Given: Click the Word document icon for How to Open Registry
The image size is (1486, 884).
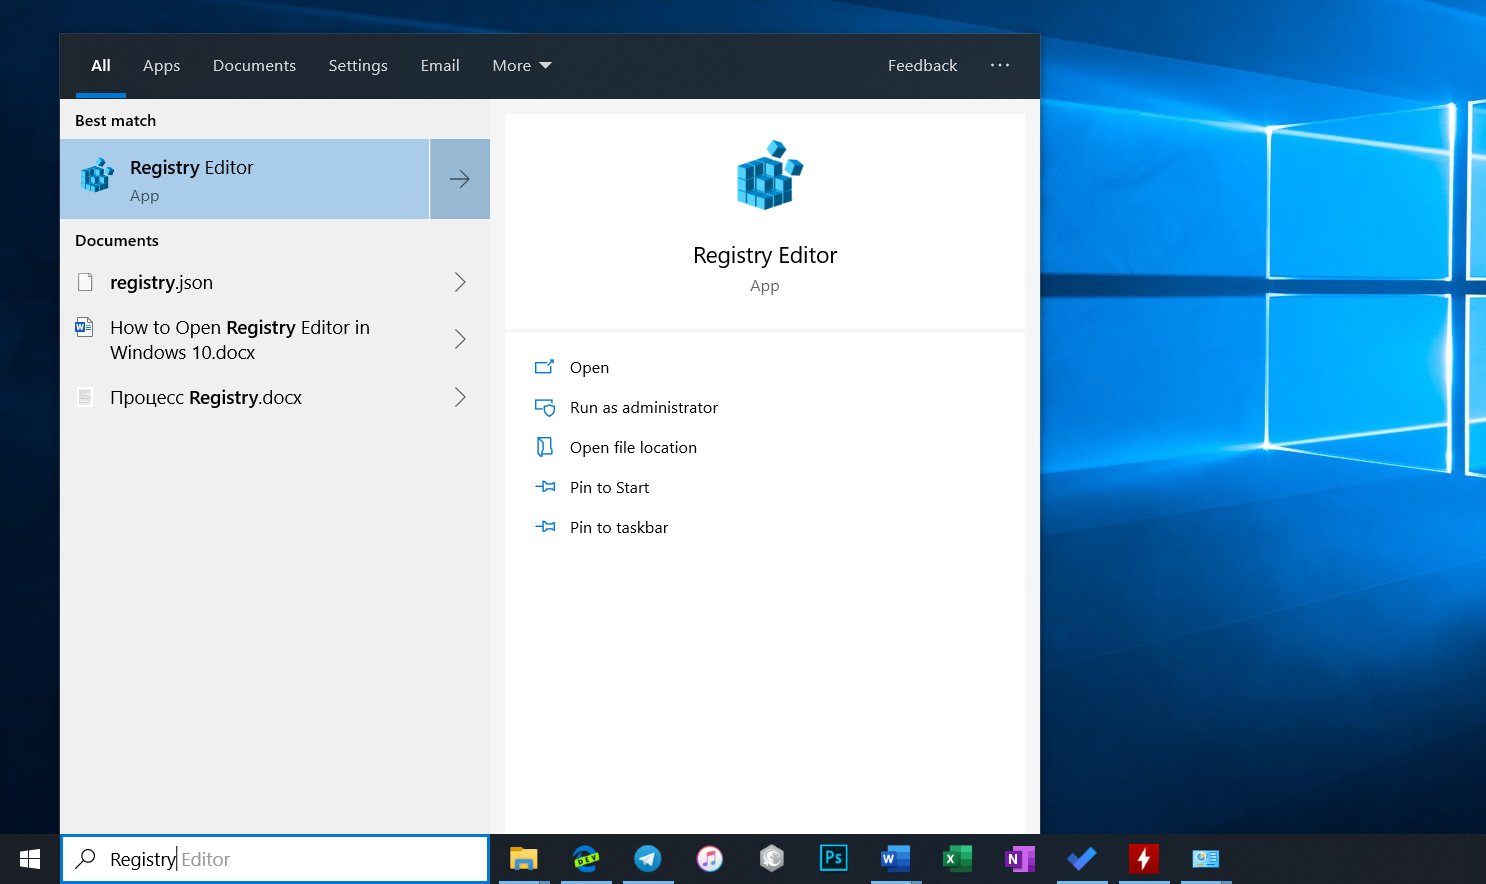Looking at the screenshot, I should pos(85,327).
